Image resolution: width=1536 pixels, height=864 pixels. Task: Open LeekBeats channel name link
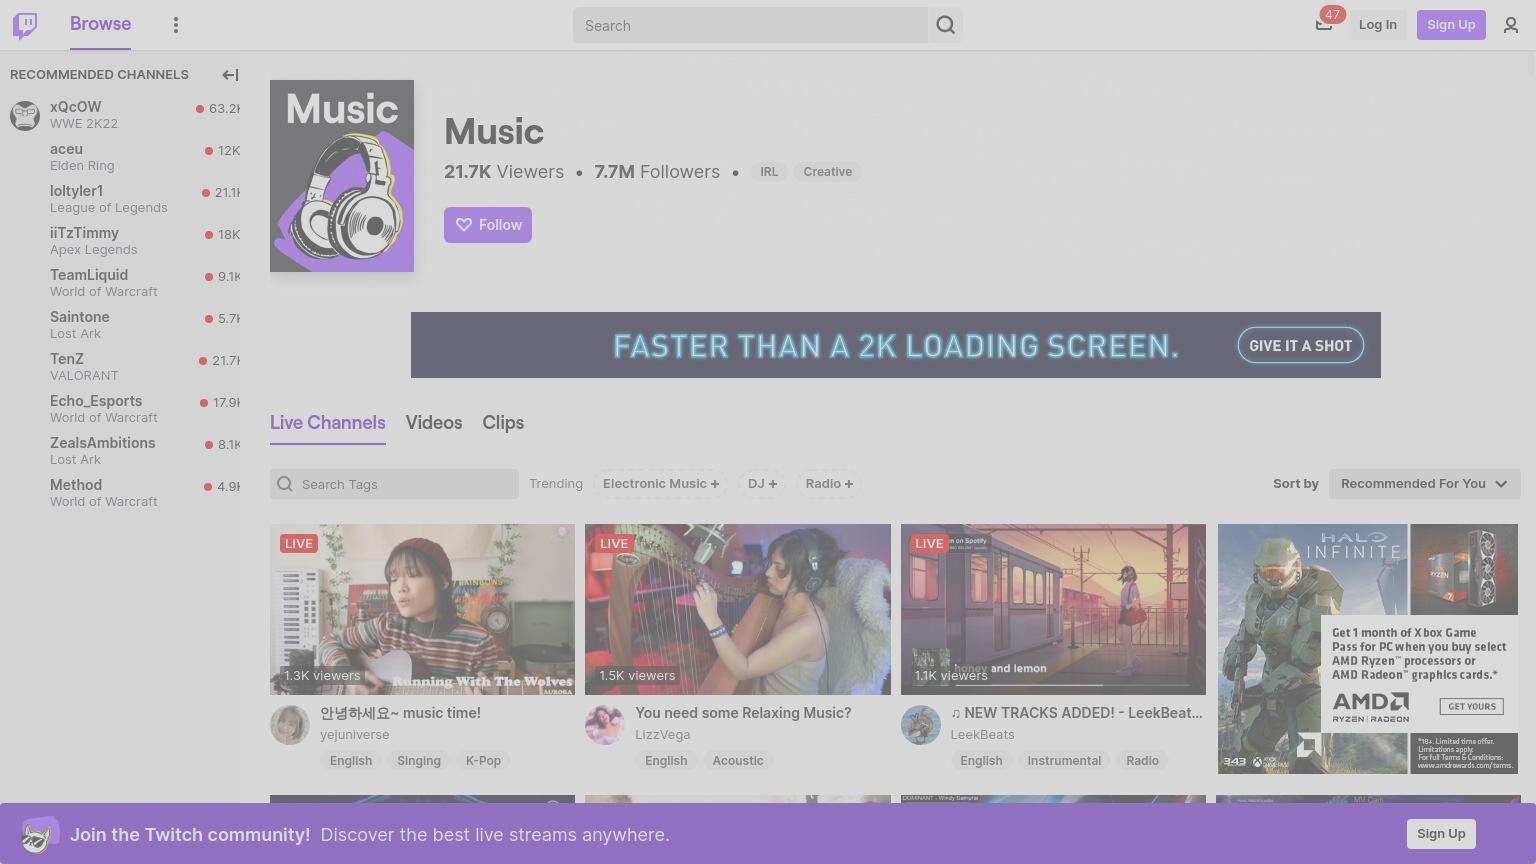coord(982,735)
